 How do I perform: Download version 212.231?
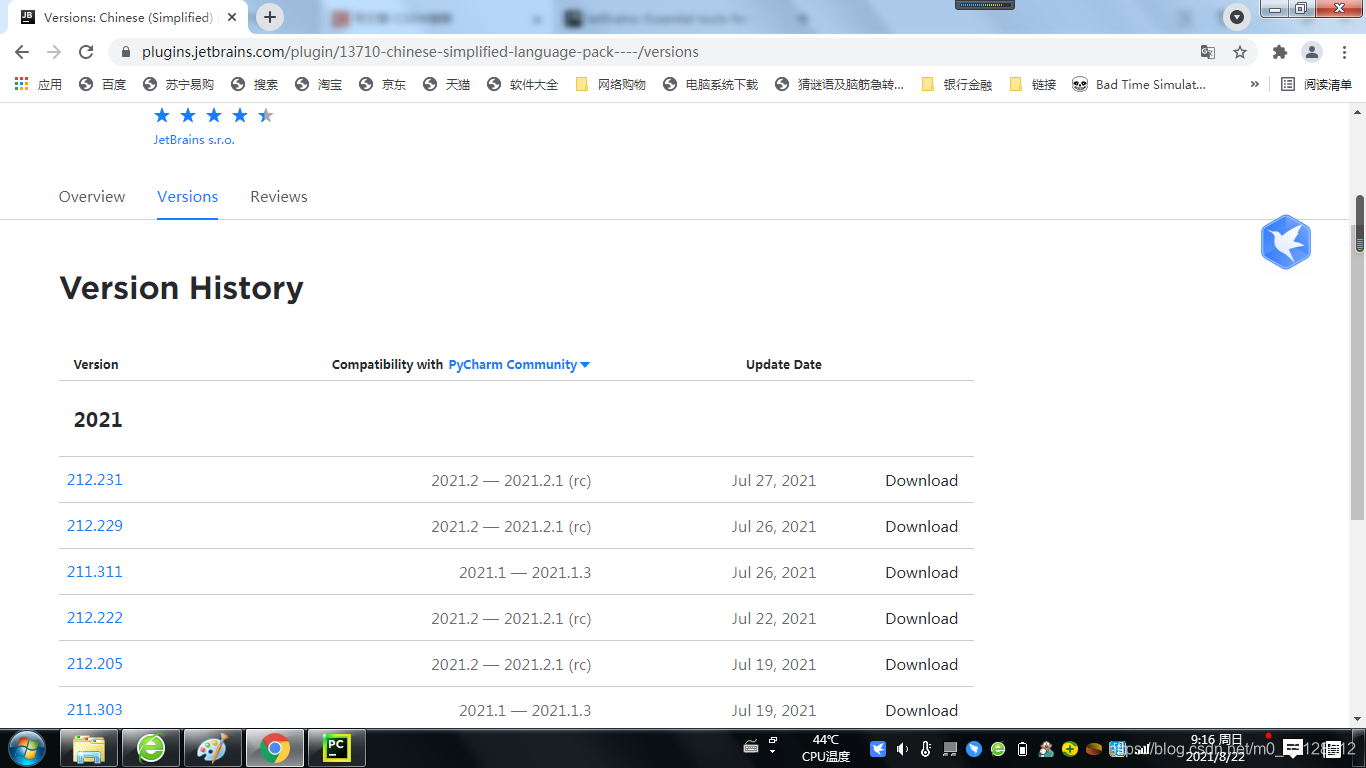[x=921, y=481]
